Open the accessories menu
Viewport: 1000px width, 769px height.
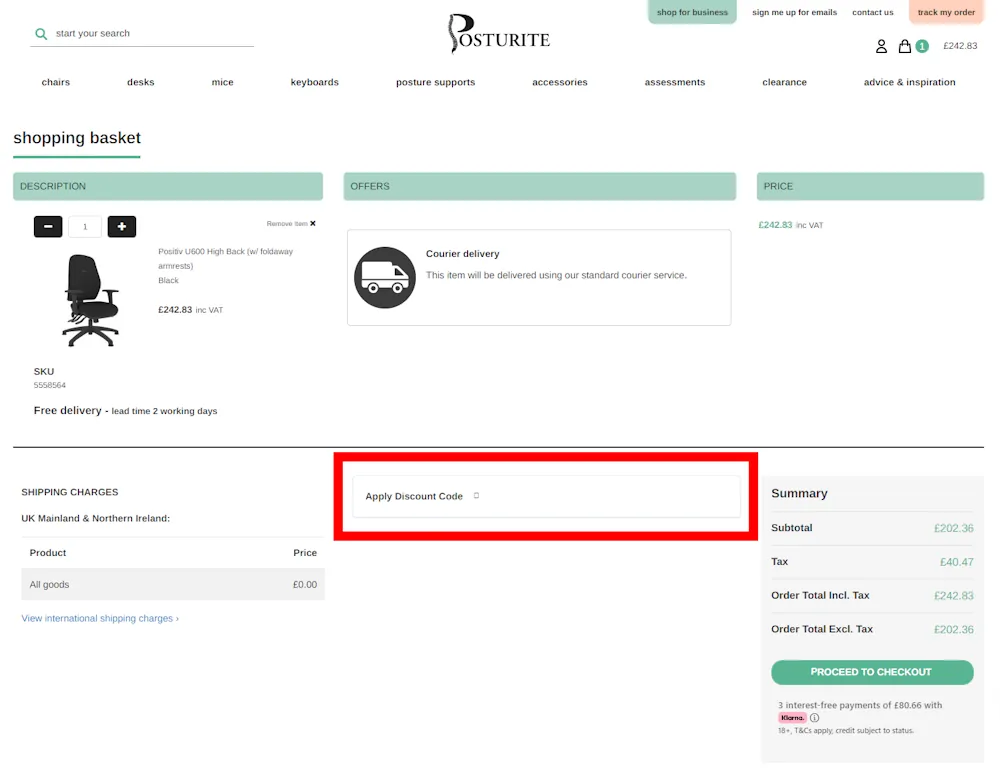560,82
